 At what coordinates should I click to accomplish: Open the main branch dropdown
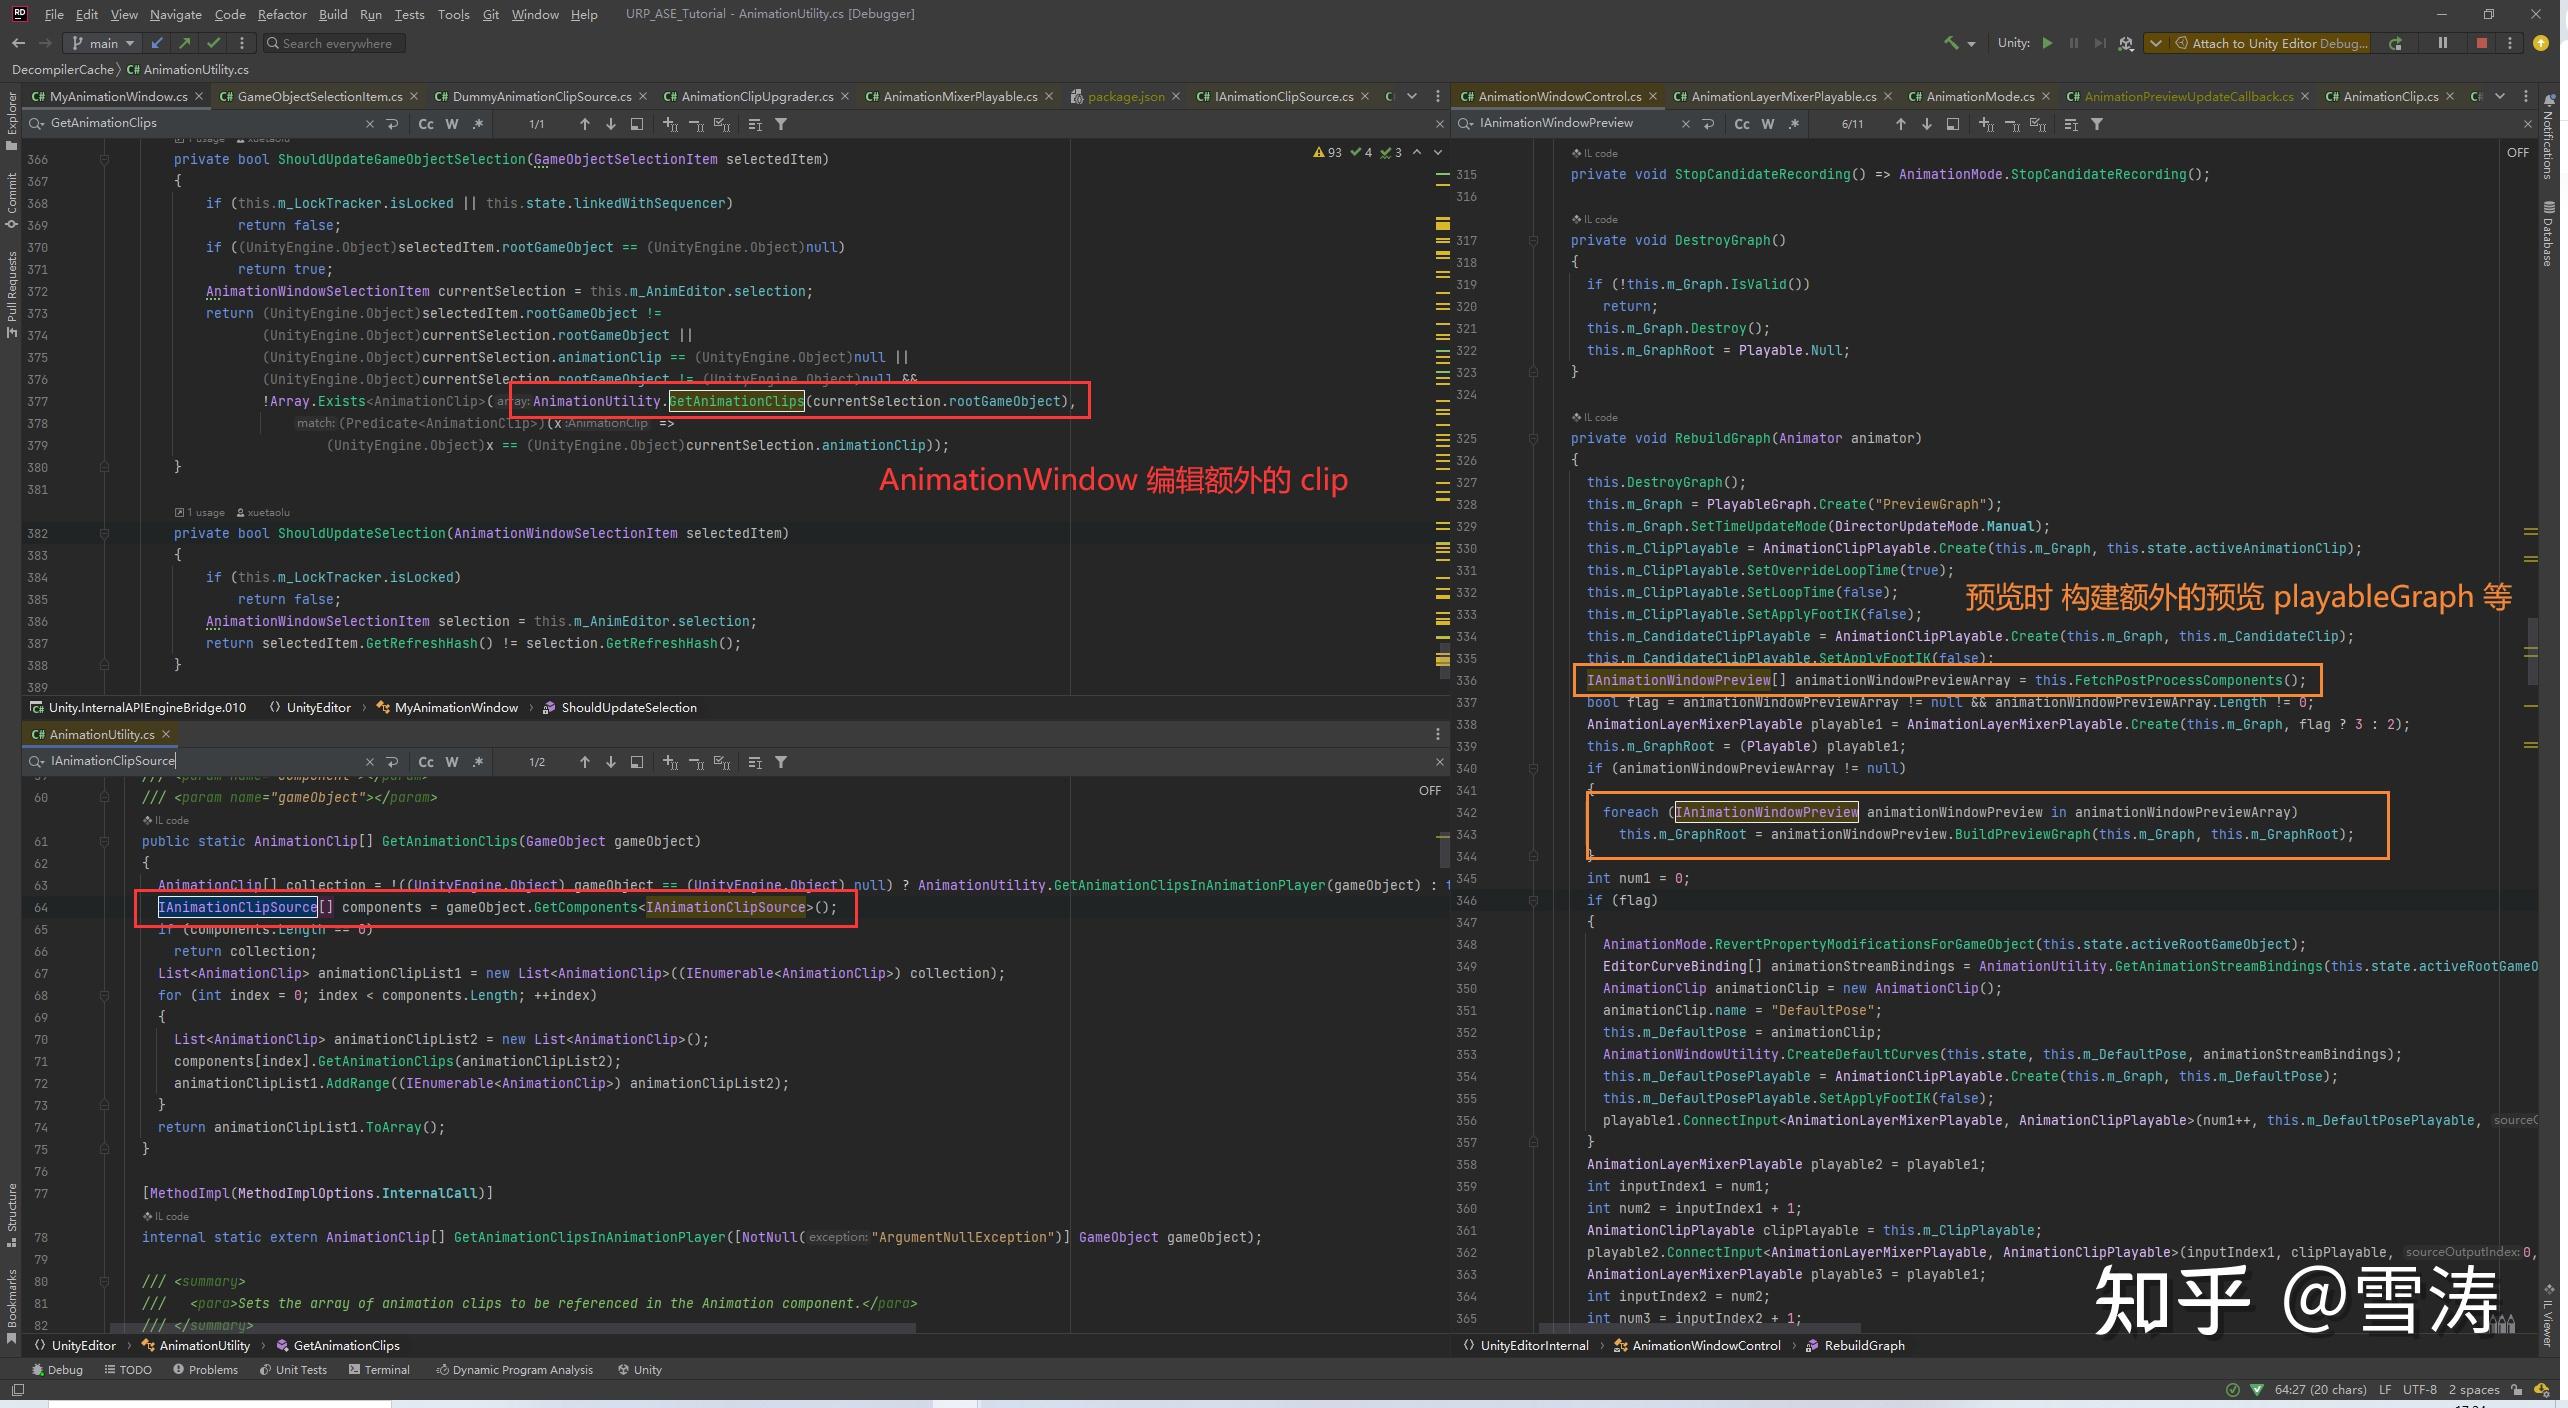click(101, 43)
